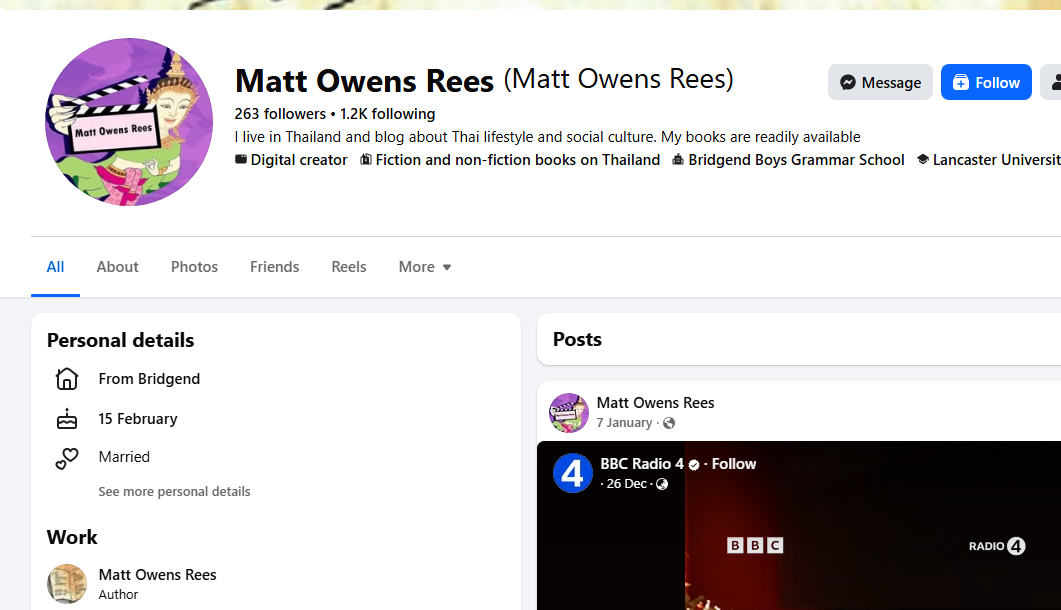Click the Personal details heading
Viewport: 1061px width, 610px height.
(120, 340)
